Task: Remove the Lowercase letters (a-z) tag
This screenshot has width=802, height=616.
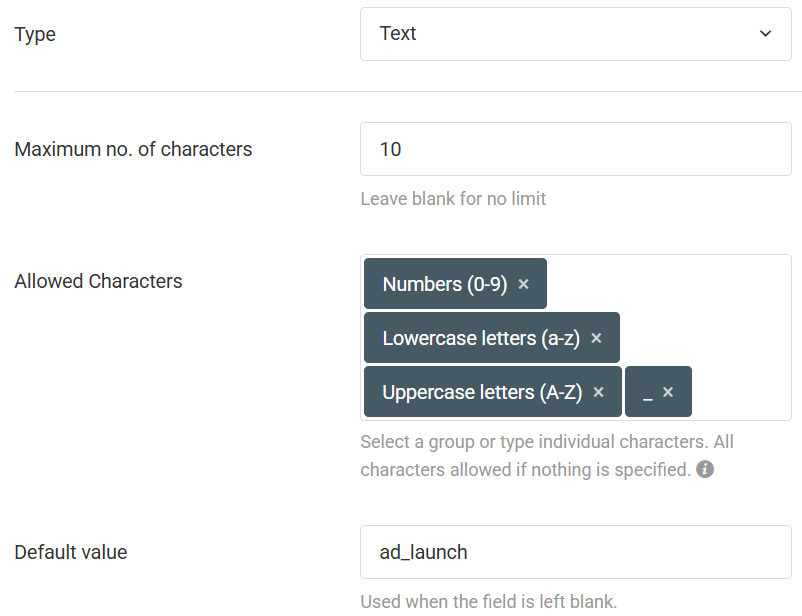Action: coord(596,339)
